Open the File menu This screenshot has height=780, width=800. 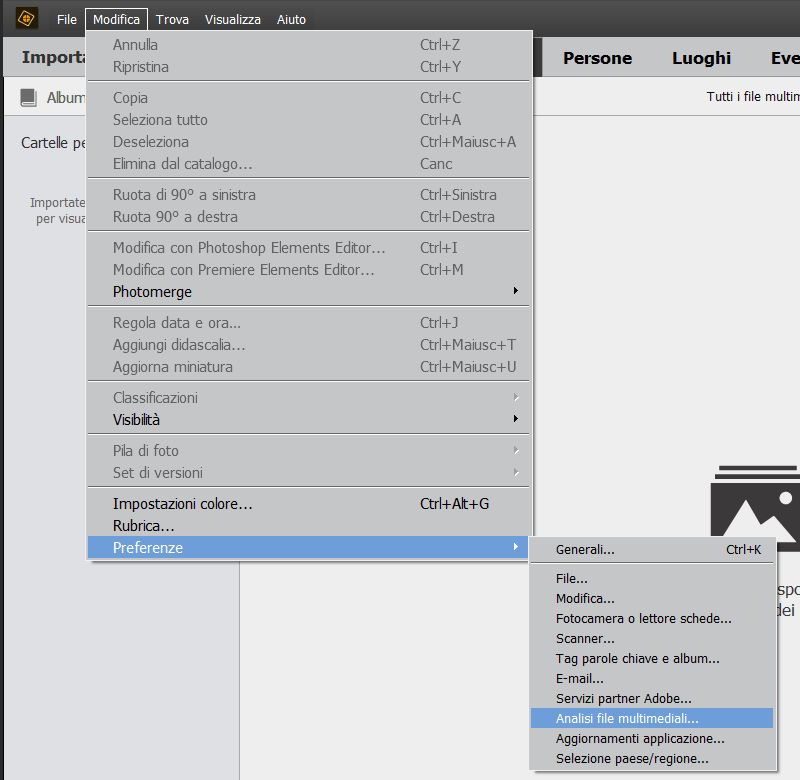pyautogui.click(x=67, y=19)
